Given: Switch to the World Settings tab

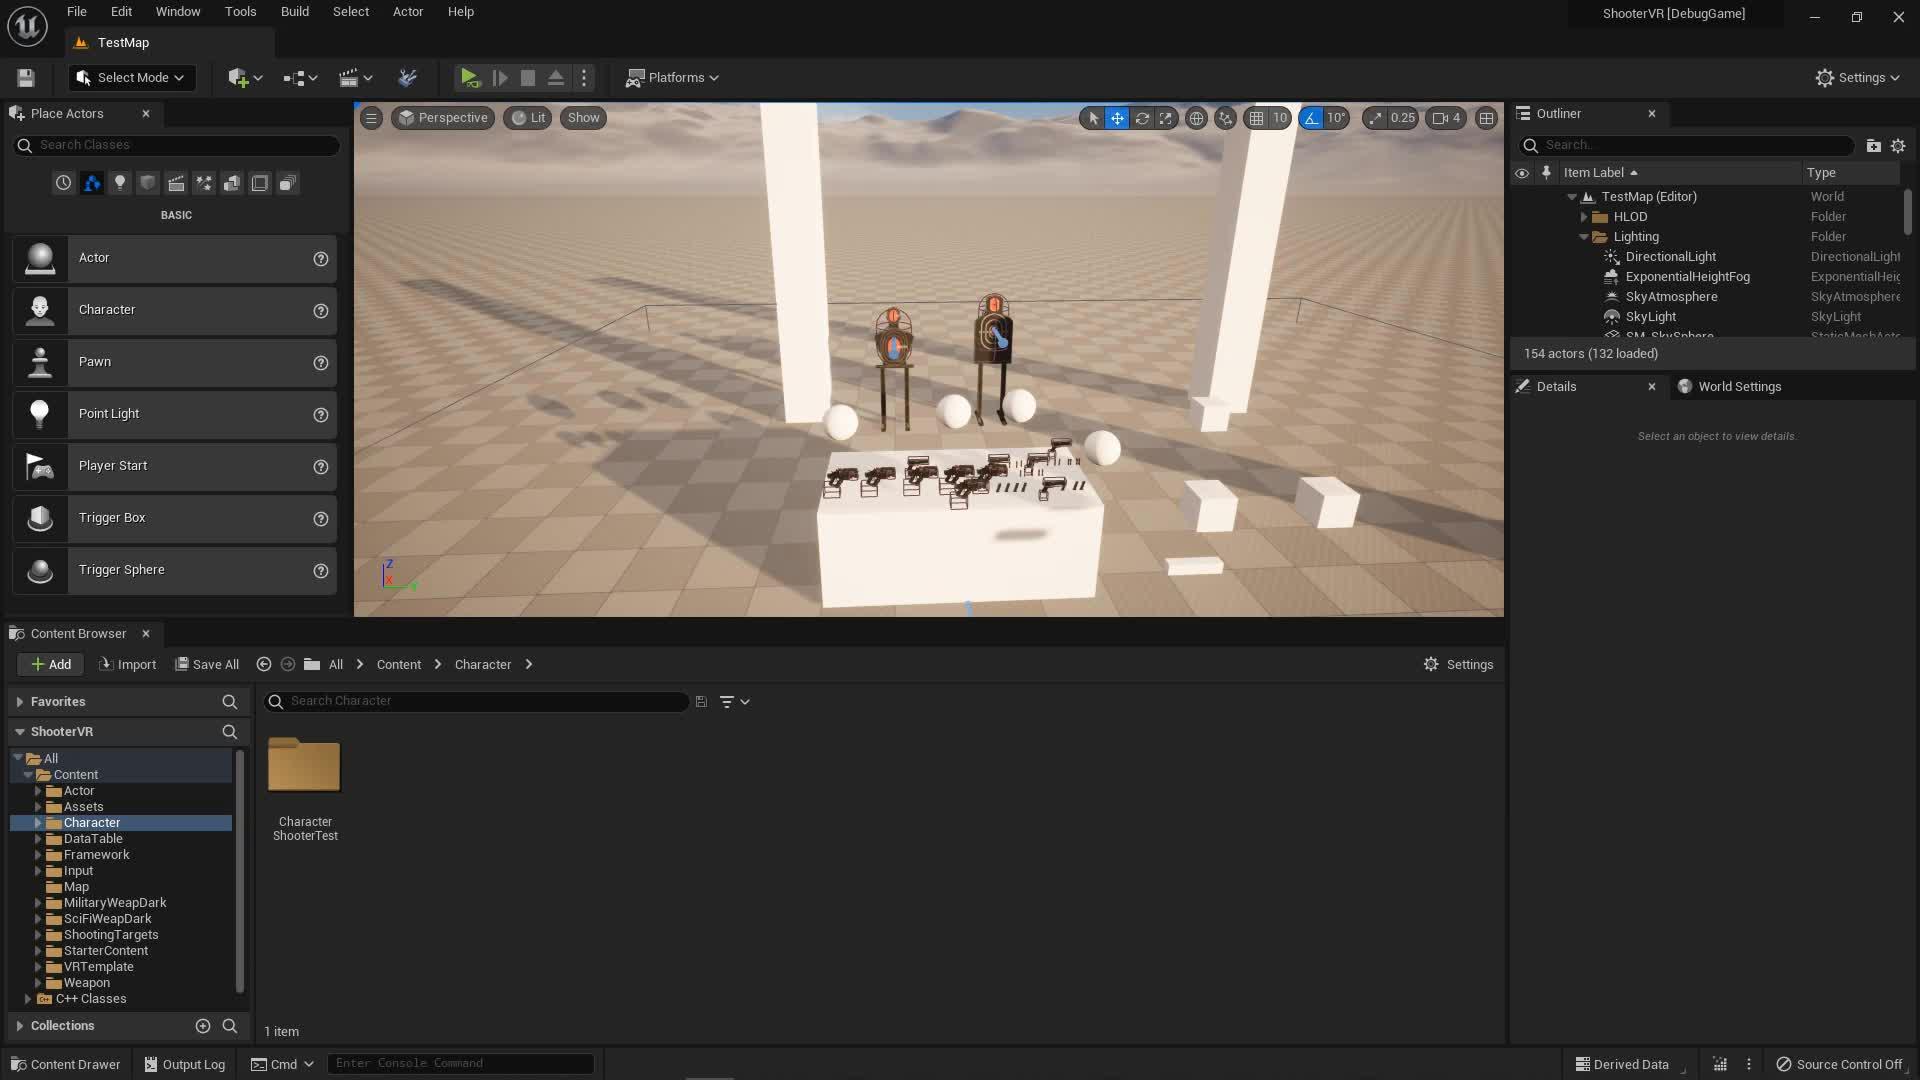Looking at the screenshot, I should point(1738,387).
